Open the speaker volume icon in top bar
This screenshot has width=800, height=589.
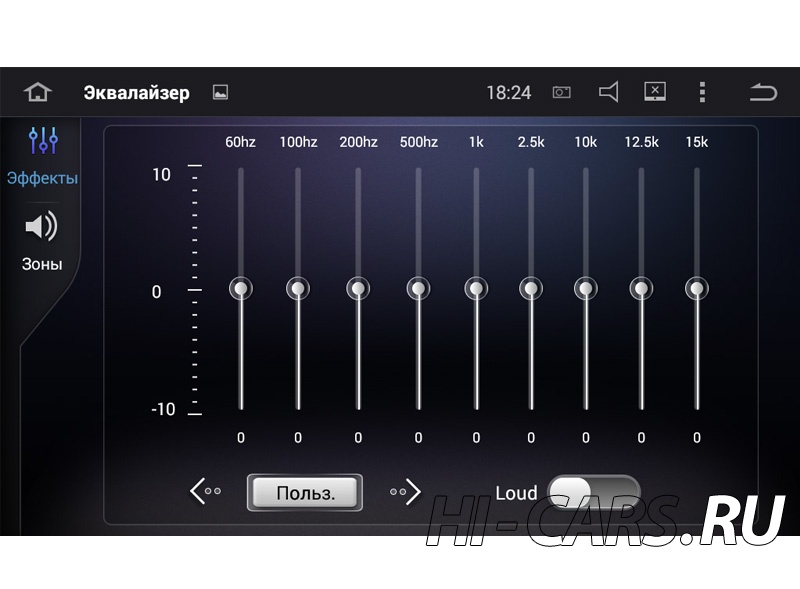[x=609, y=92]
